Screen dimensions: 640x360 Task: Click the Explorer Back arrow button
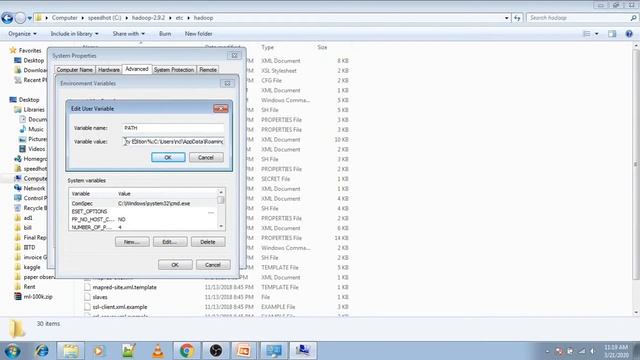coord(7,18)
